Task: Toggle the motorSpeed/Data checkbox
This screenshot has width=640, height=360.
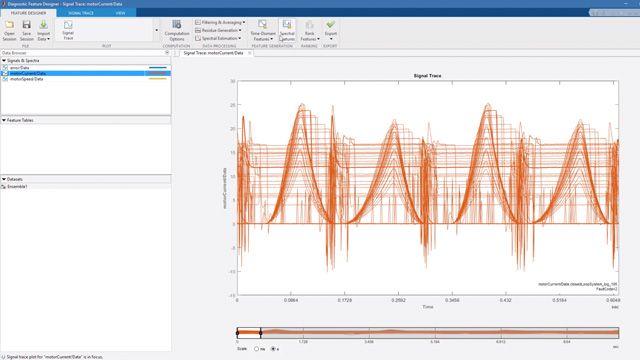Action: click(x=5, y=79)
